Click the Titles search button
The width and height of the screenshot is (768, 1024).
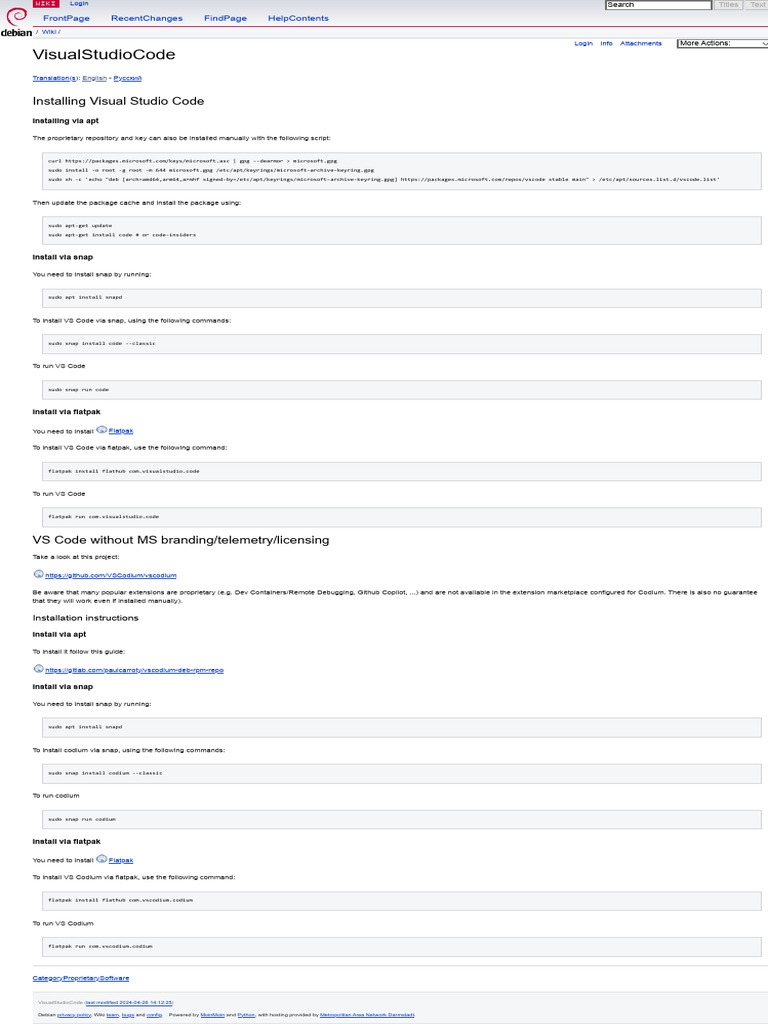pyautogui.click(x=729, y=5)
